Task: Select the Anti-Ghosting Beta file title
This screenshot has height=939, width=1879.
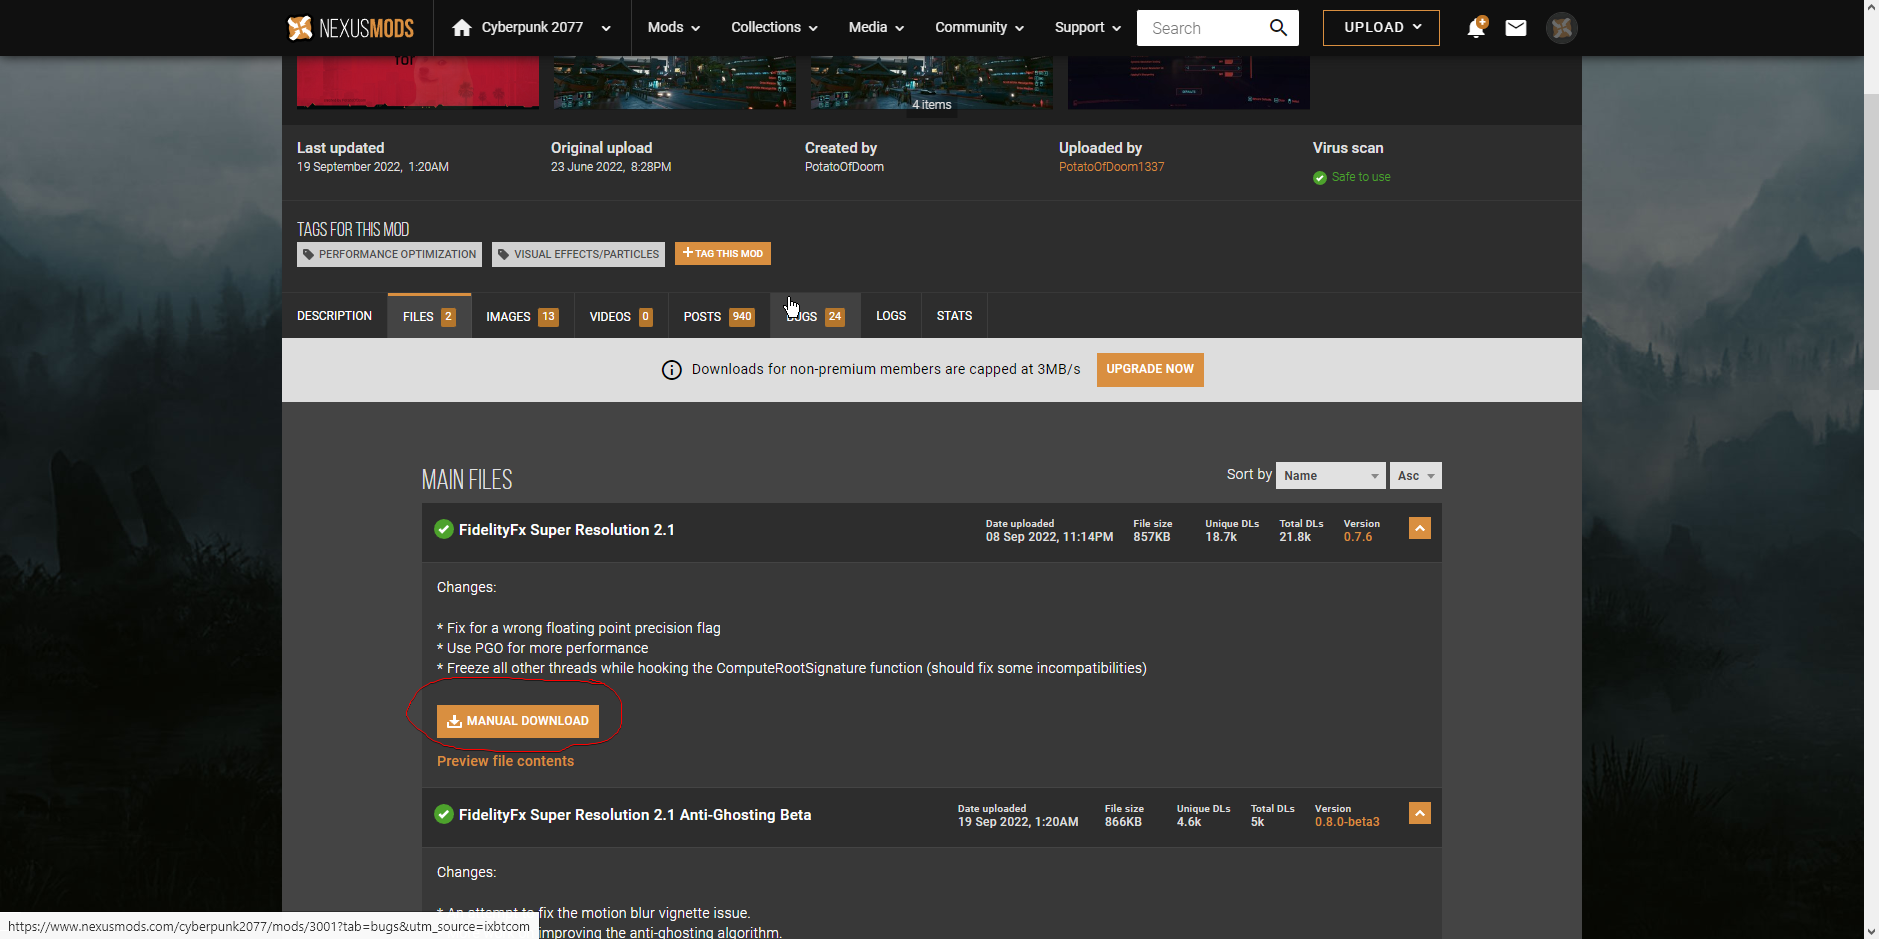Action: (x=635, y=815)
